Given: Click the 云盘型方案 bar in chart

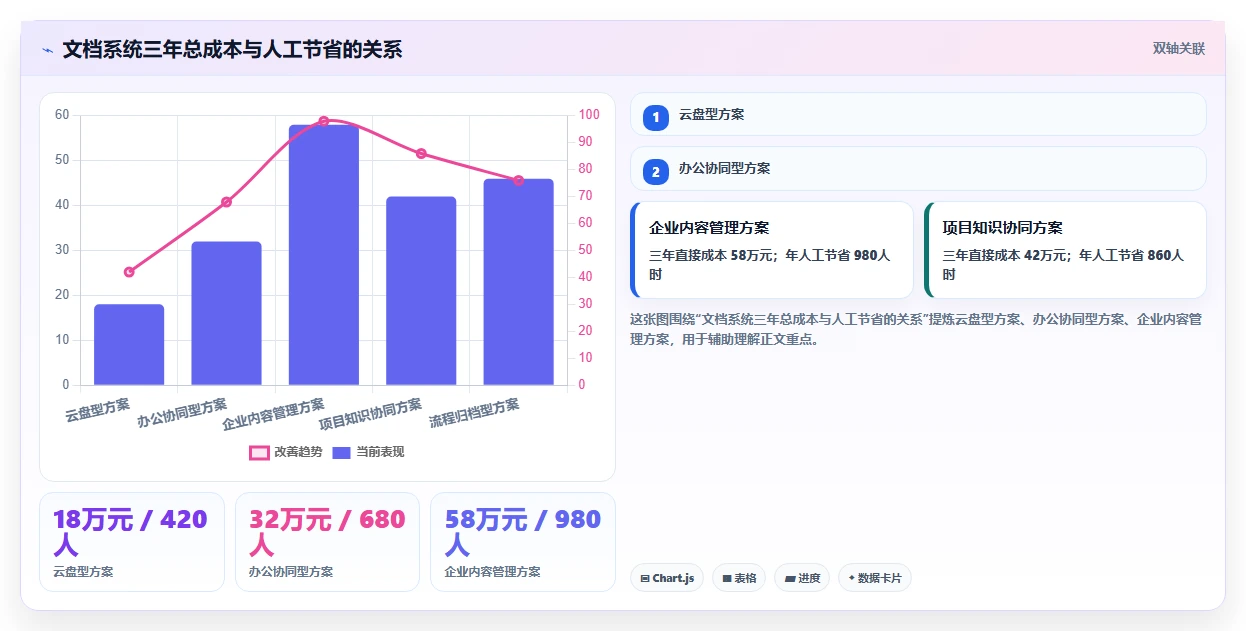Looking at the screenshot, I should pyautogui.click(x=129, y=345).
